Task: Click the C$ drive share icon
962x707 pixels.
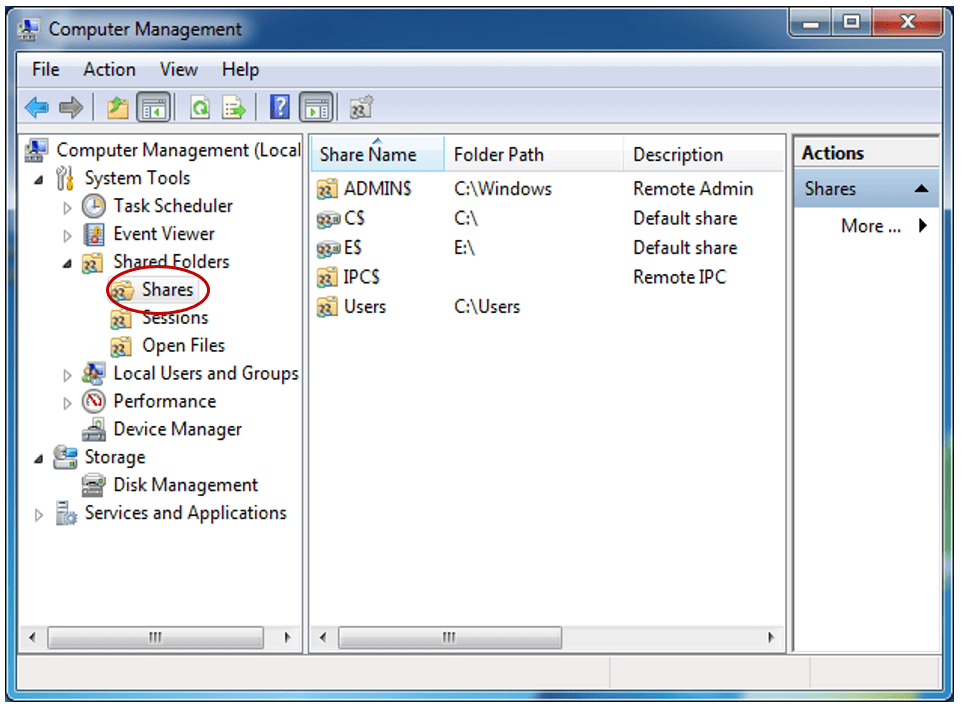Action: pyautogui.click(x=328, y=218)
